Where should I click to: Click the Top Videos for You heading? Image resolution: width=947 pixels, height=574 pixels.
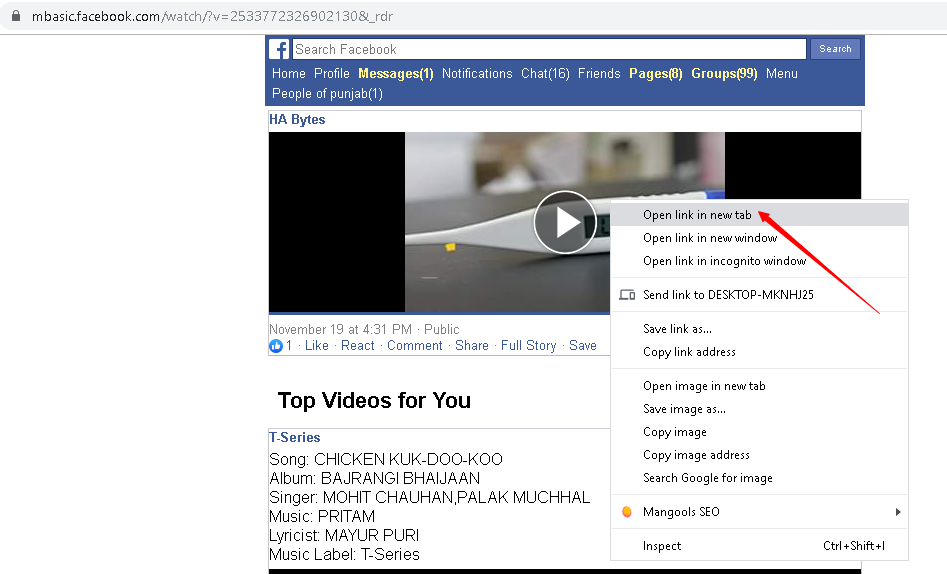(x=374, y=400)
